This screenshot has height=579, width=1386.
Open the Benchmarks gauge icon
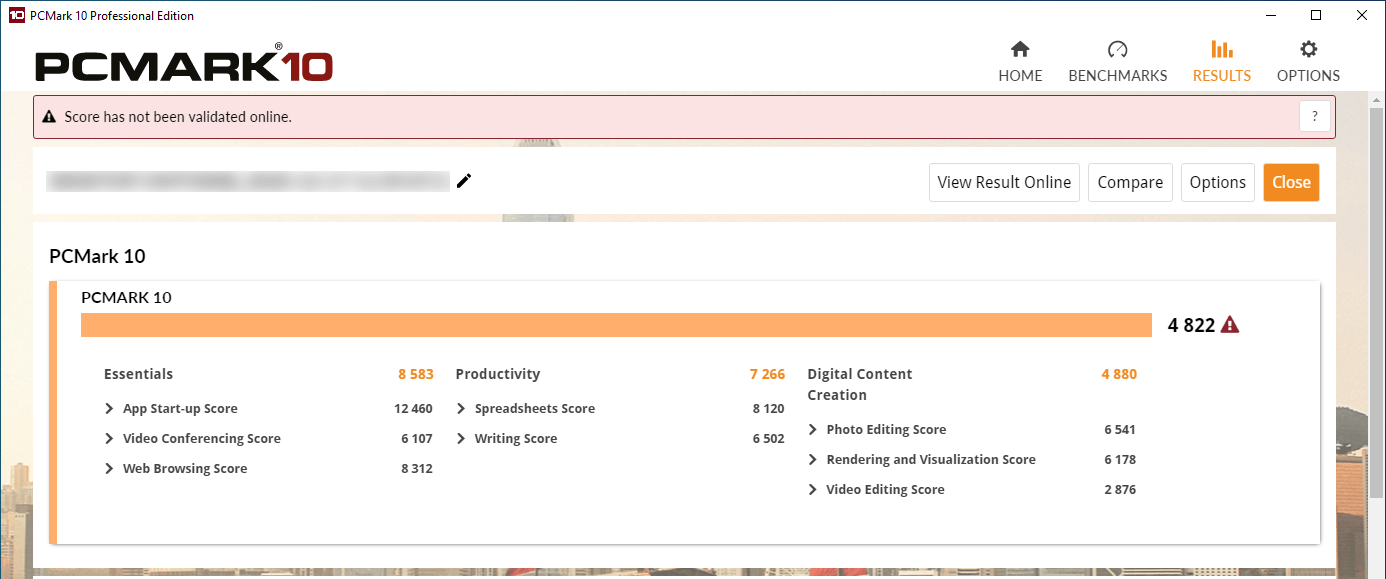coord(1118,49)
